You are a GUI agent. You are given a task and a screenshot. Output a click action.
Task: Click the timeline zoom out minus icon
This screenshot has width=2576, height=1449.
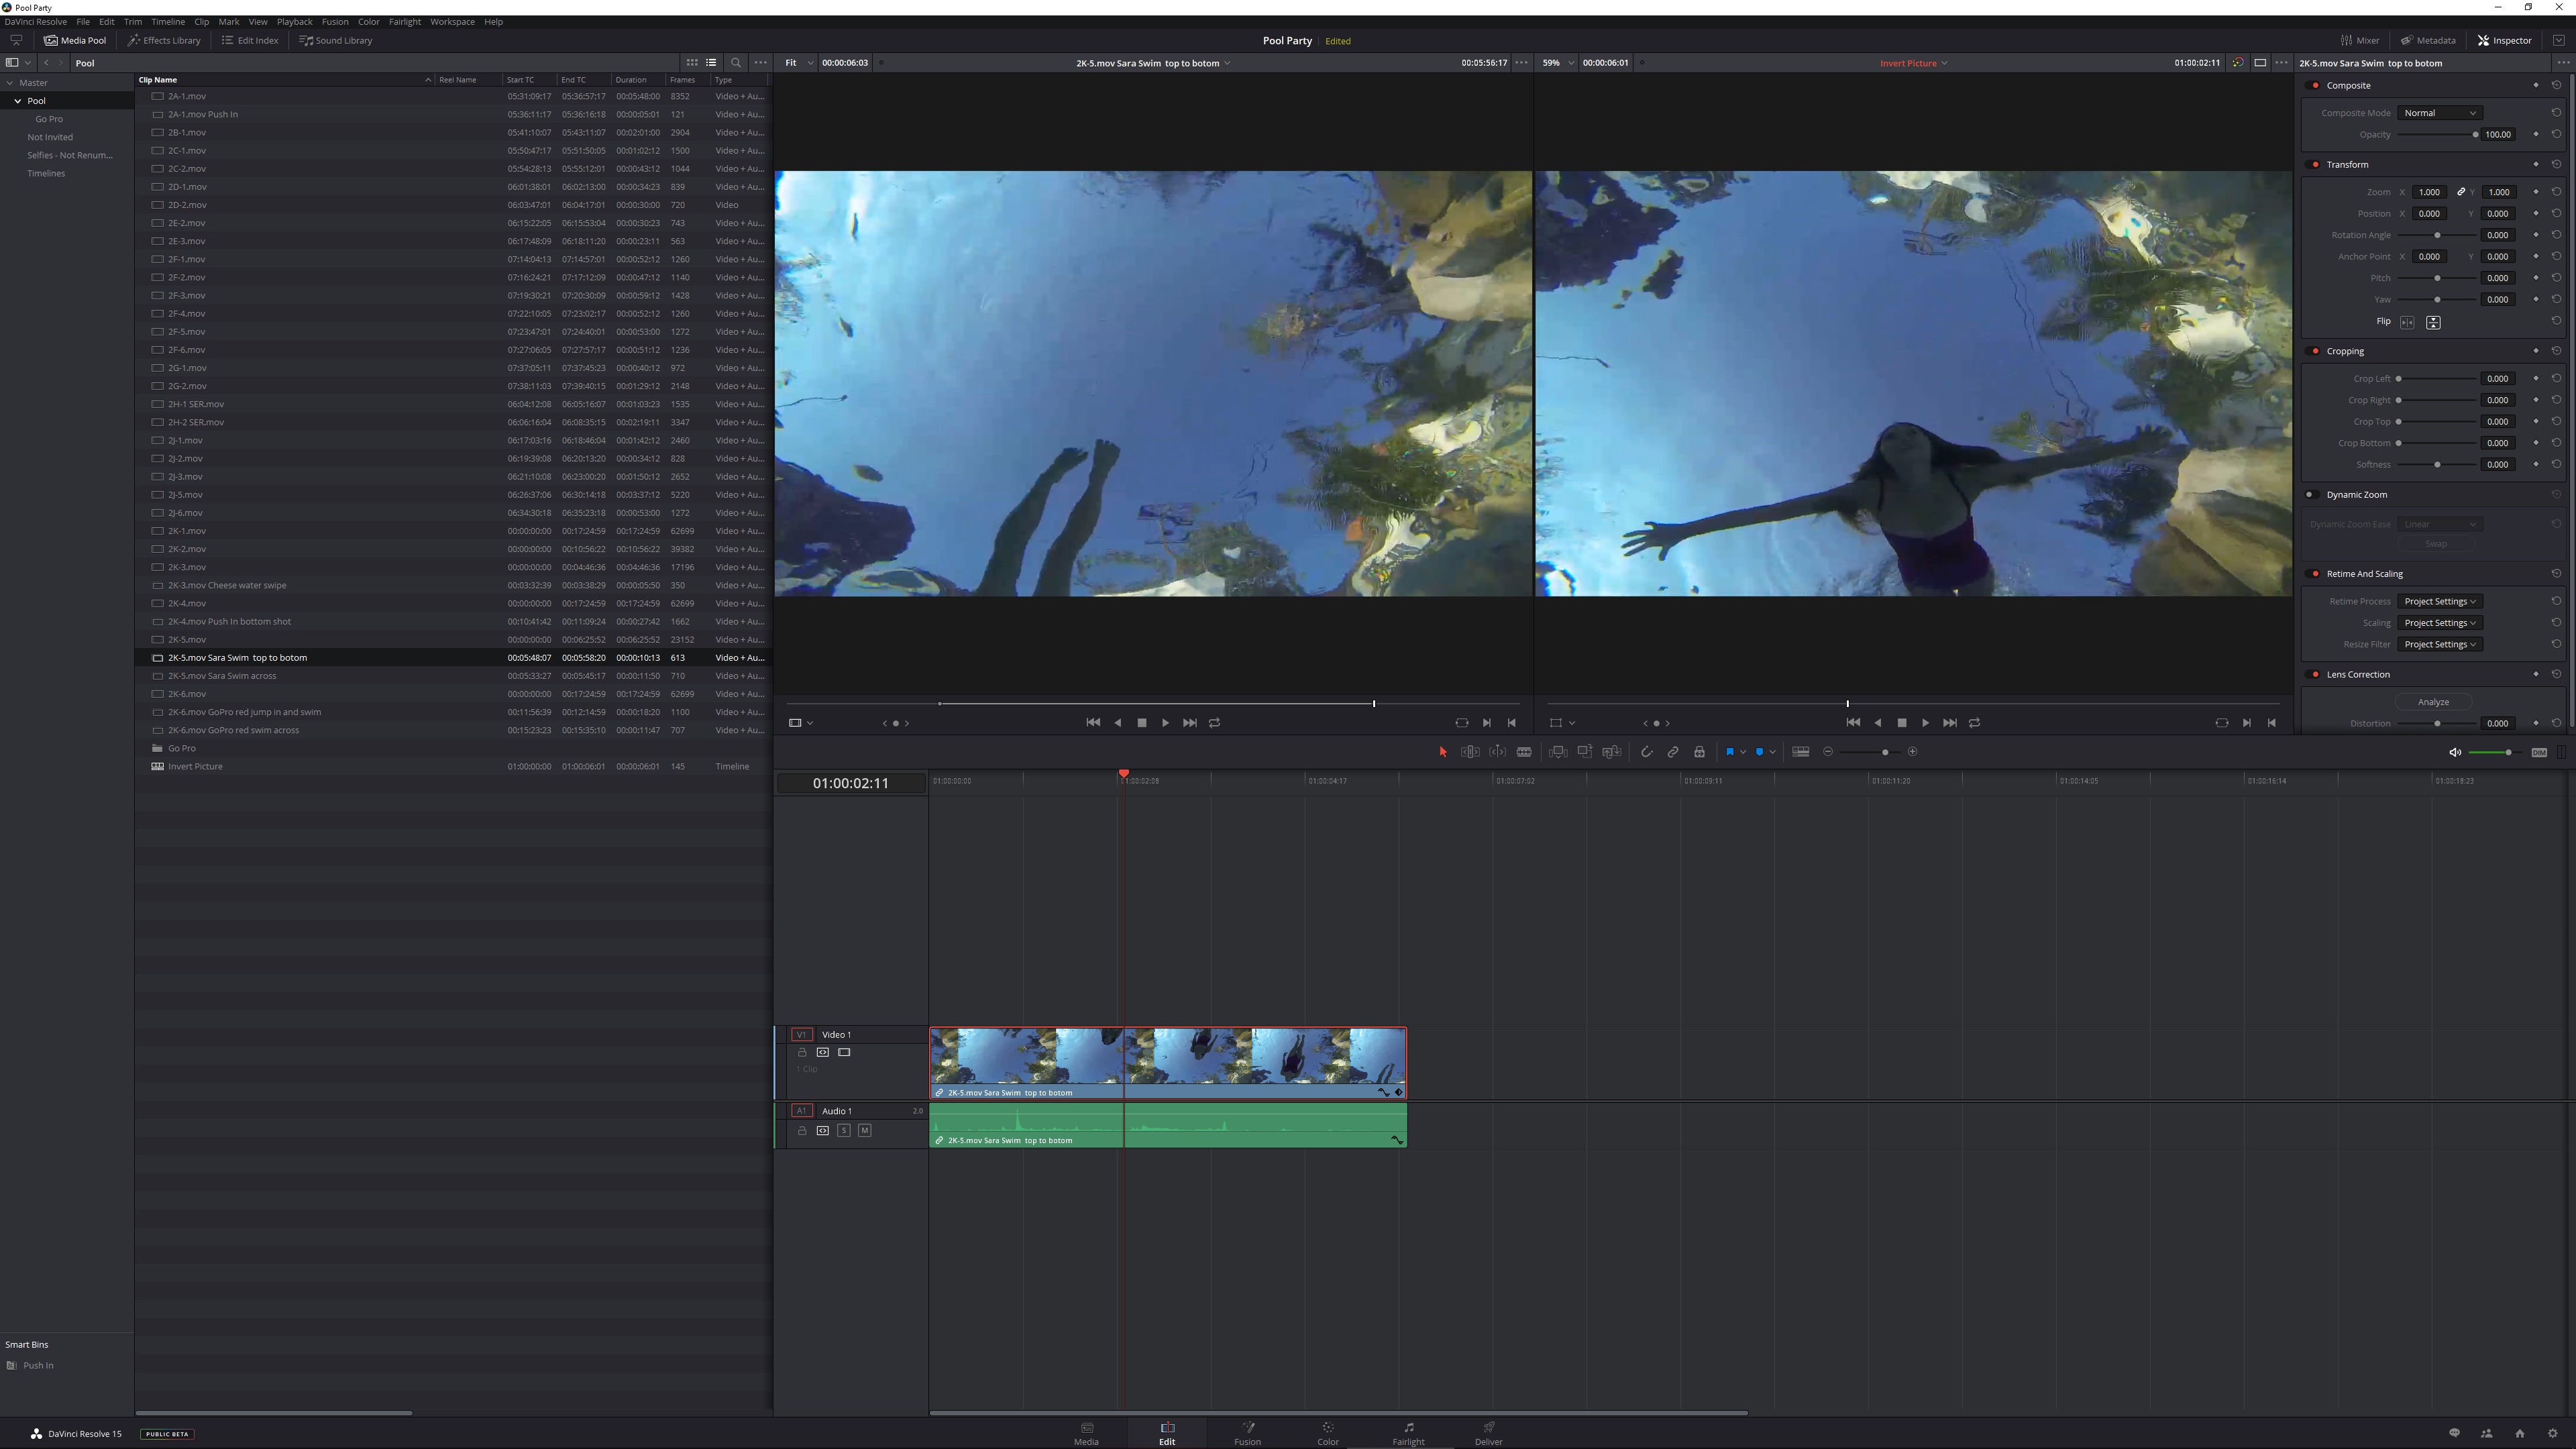tap(1828, 752)
